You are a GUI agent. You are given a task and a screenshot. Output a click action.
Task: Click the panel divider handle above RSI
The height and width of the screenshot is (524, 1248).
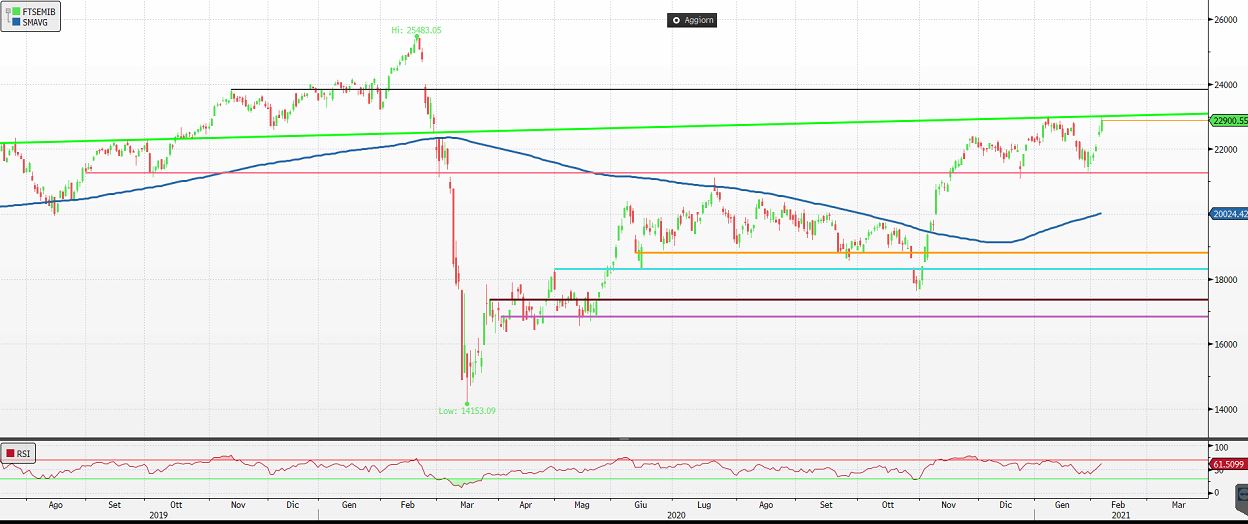pos(624,438)
